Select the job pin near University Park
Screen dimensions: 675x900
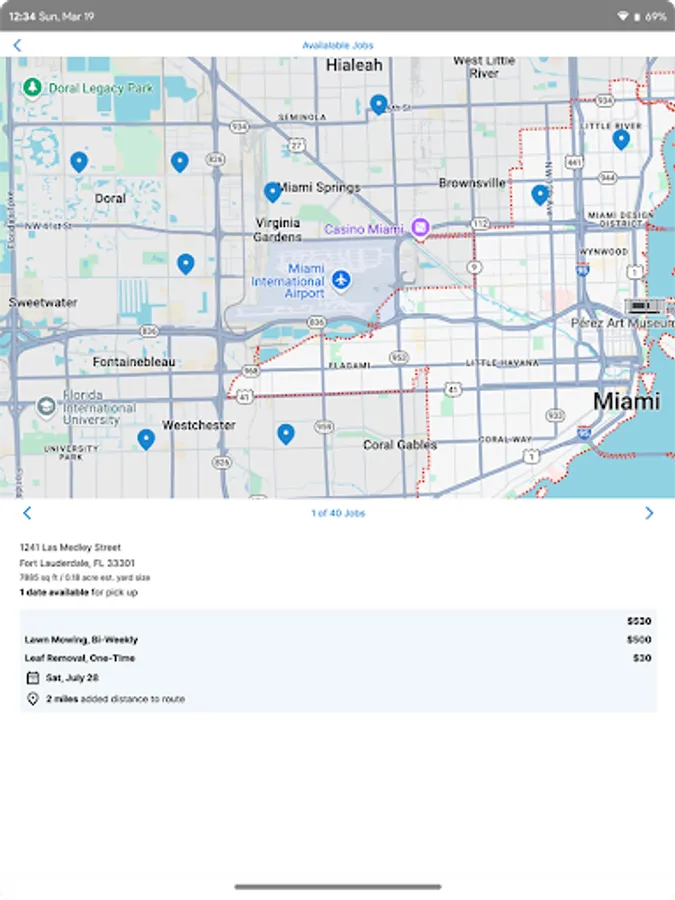pos(146,440)
